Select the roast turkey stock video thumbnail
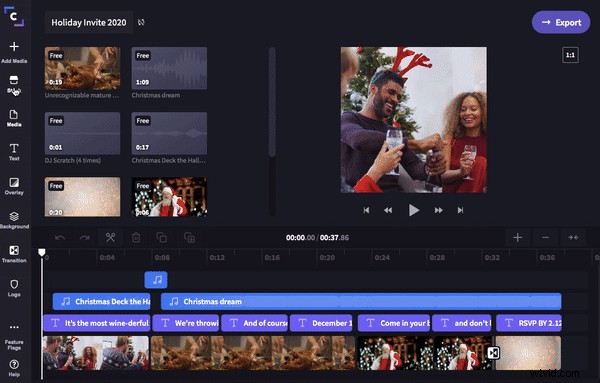The width and height of the screenshot is (600, 383). click(82, 68)
